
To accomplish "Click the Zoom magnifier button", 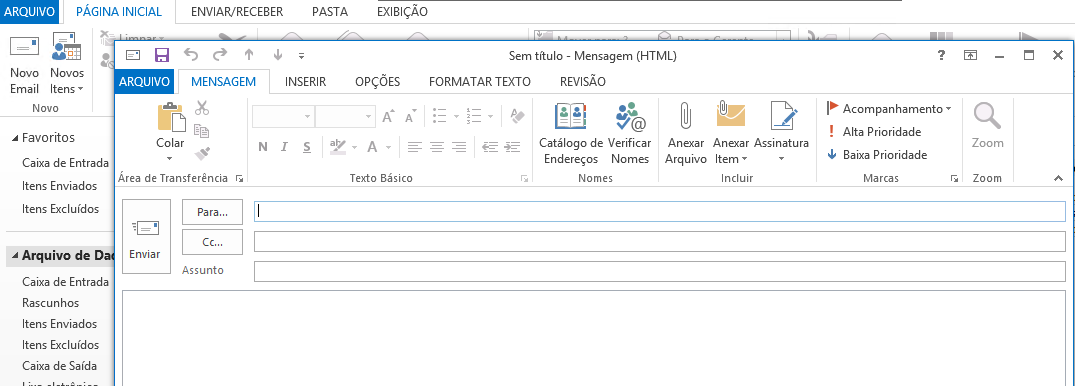I will (987, 125).
